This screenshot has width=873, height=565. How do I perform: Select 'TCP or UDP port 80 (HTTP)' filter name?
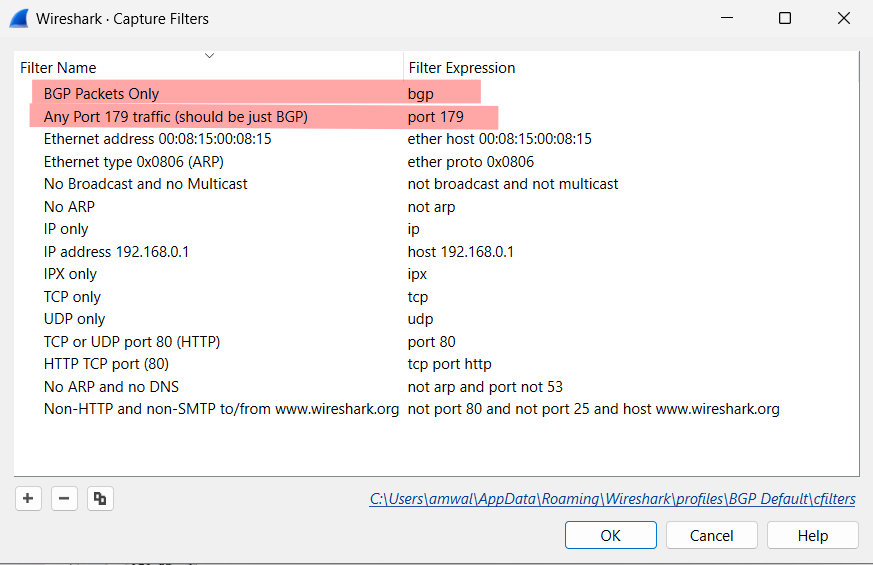132,342
